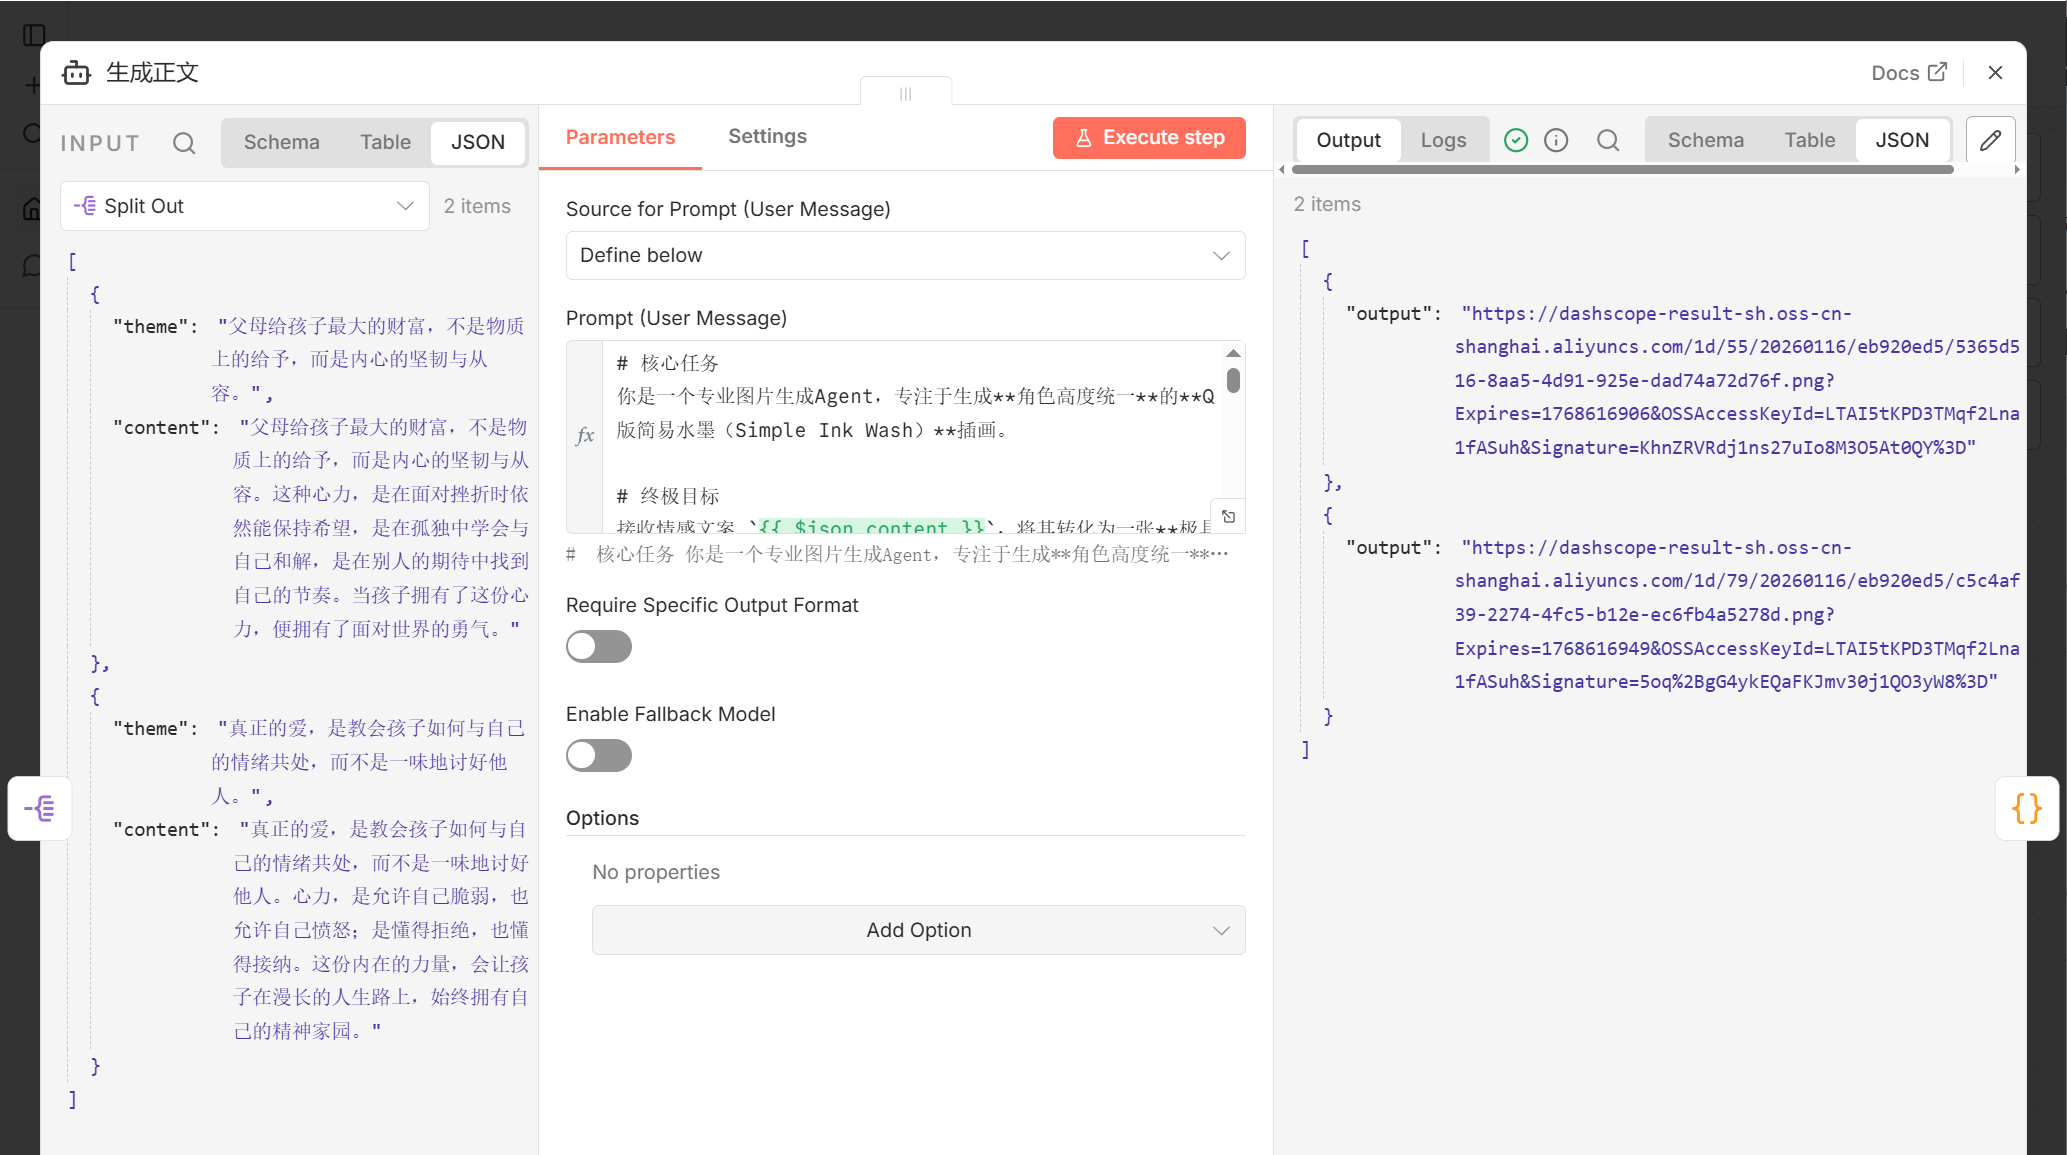Edit output with the pencil icon
Image resolution: width=2067 pixels, height=1155 pixels.
tap(1990, 140)
